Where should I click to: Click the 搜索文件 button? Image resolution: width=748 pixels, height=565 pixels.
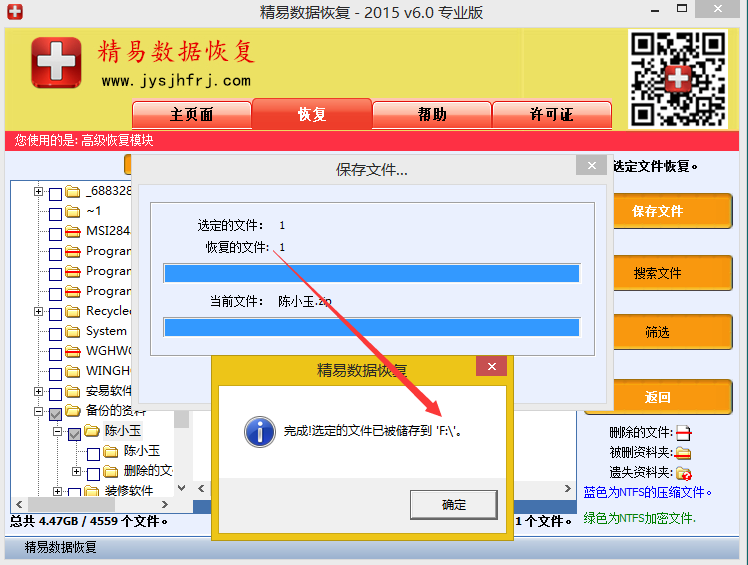(673, 273)
